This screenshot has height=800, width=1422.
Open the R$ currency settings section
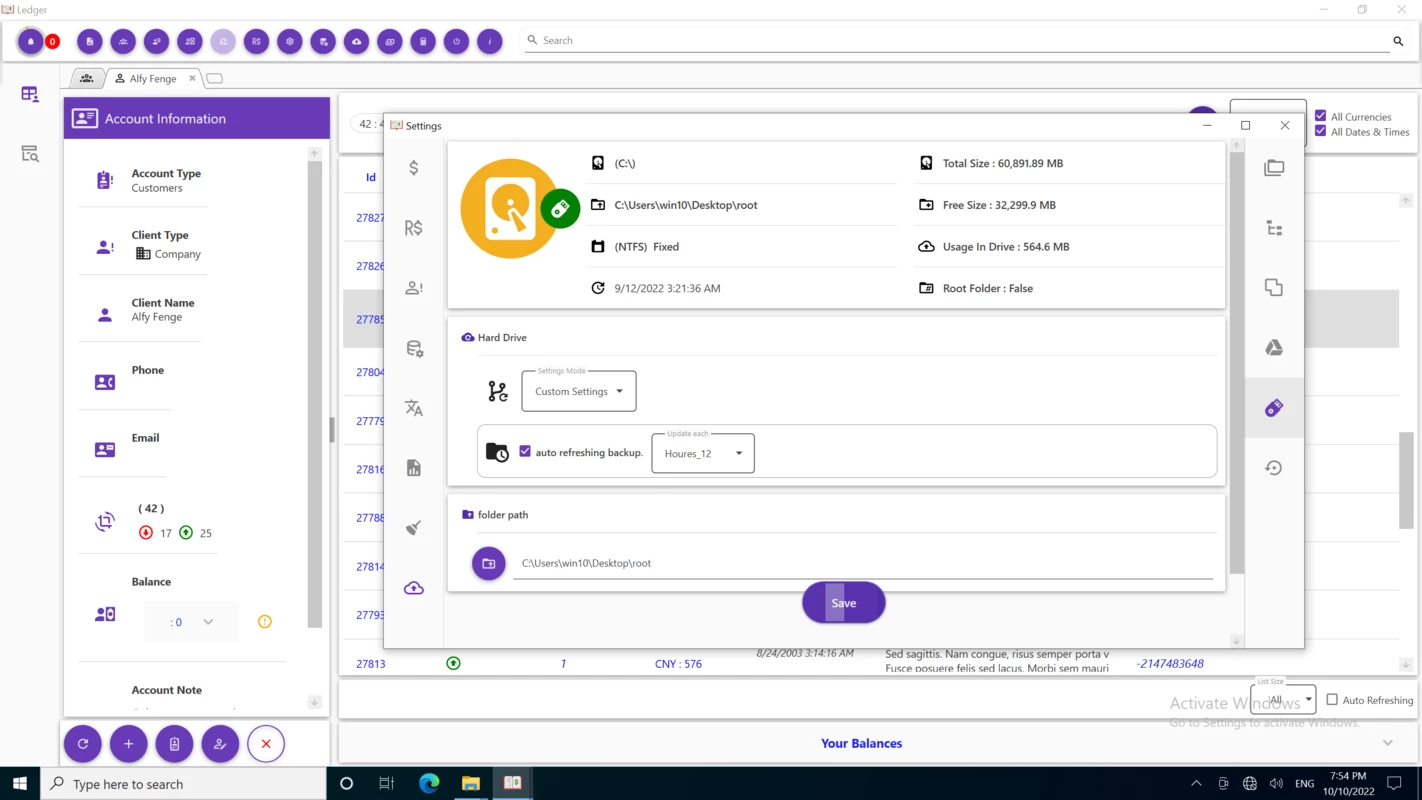coord(414,228)
